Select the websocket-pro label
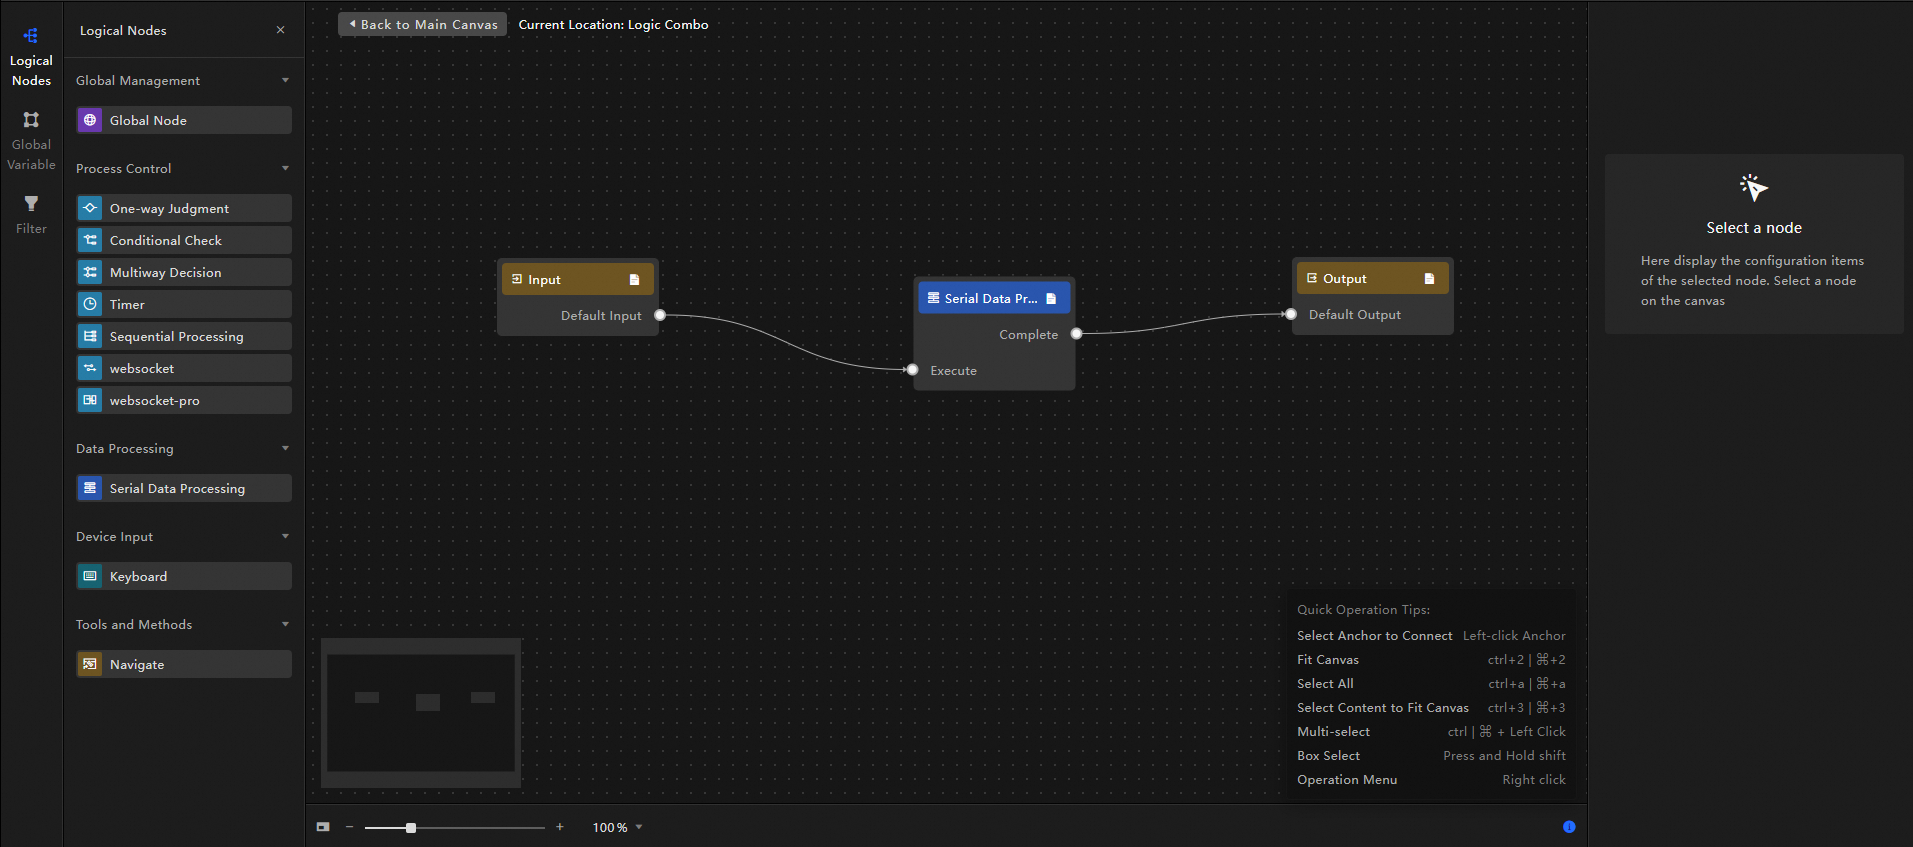This screenshot has width=1913, height=847. (x=155, y=400)
